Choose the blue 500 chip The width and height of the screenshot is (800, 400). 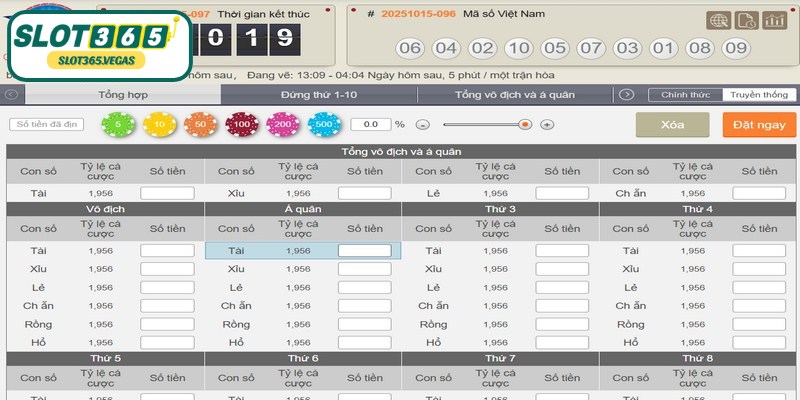325,124
